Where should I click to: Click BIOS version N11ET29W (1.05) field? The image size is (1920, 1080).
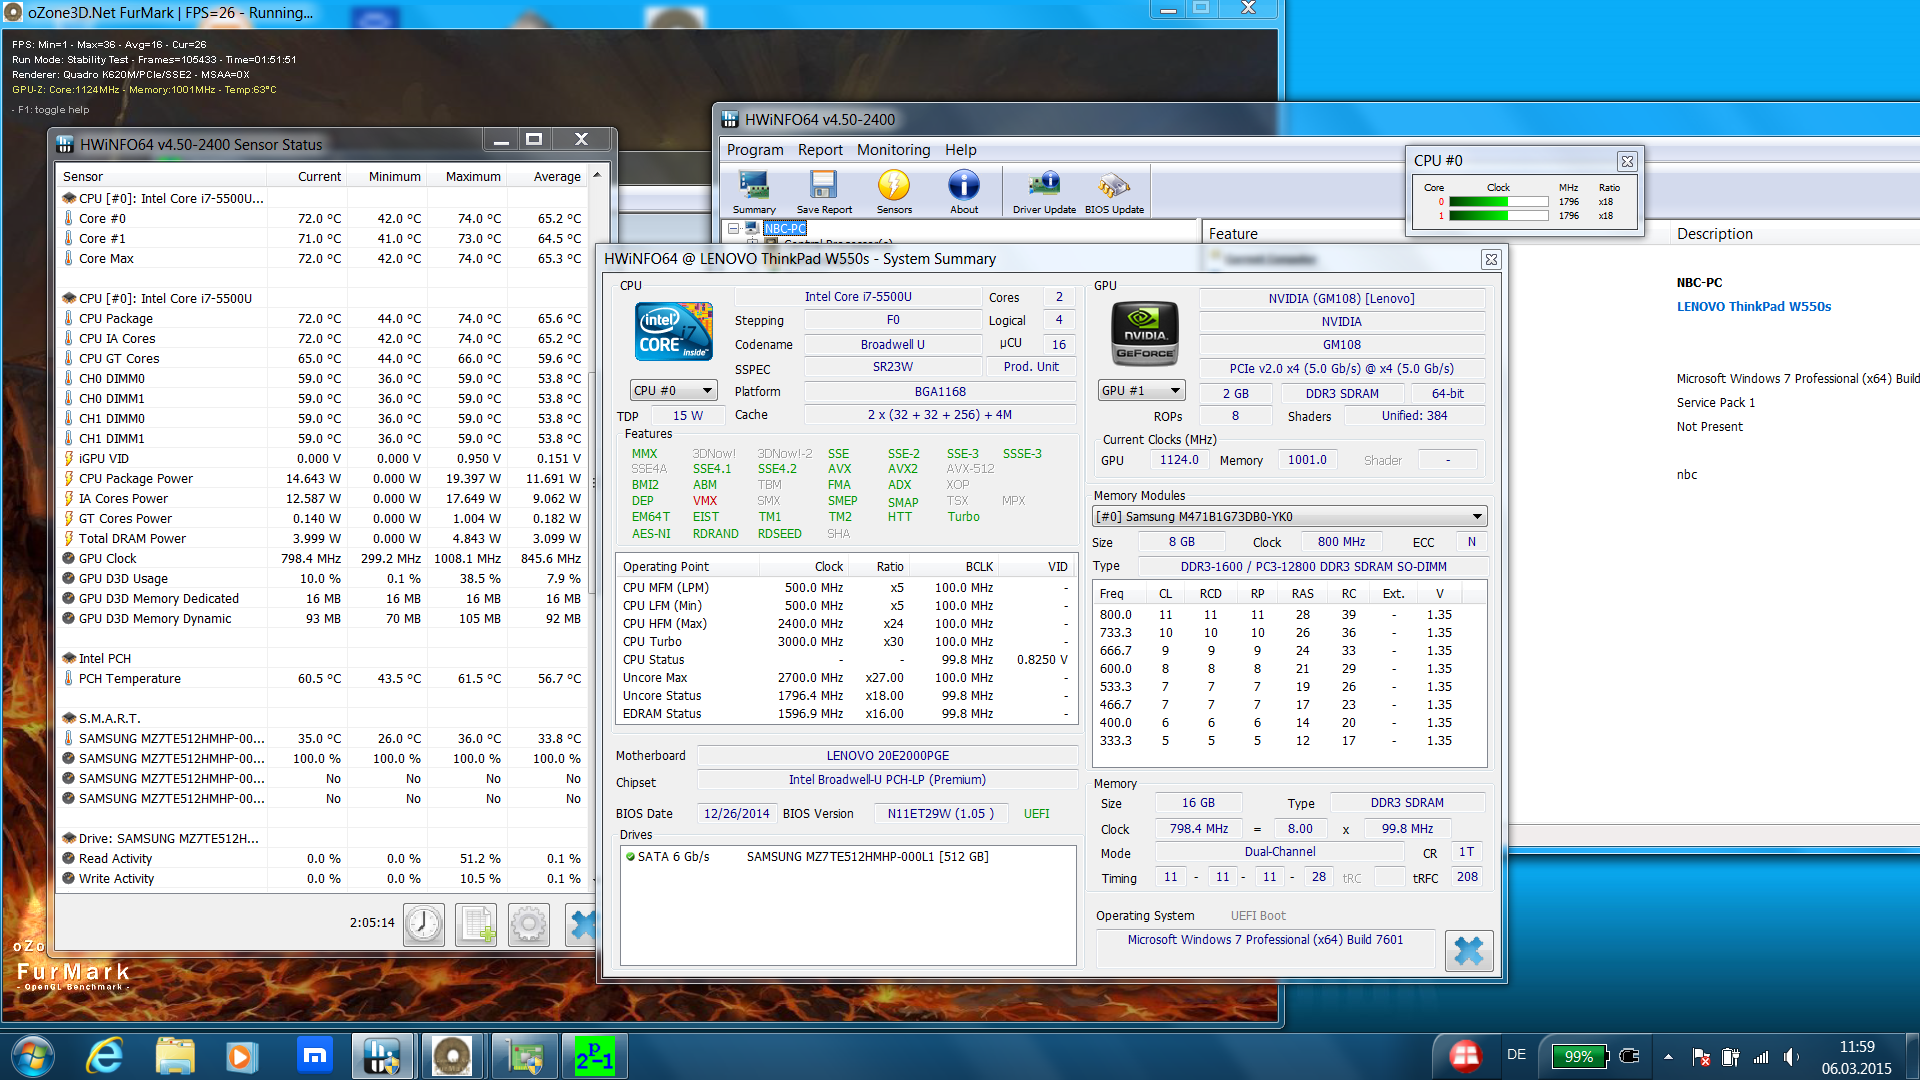pos(940,814)
